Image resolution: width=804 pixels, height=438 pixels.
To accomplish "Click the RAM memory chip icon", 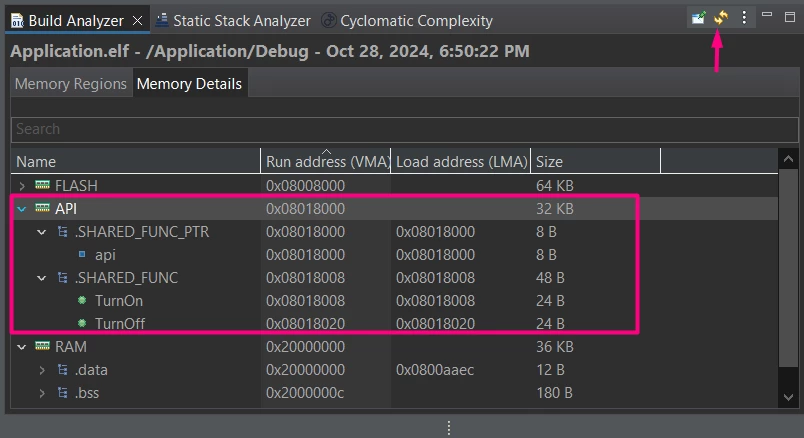I will click(x=43, y=346).
